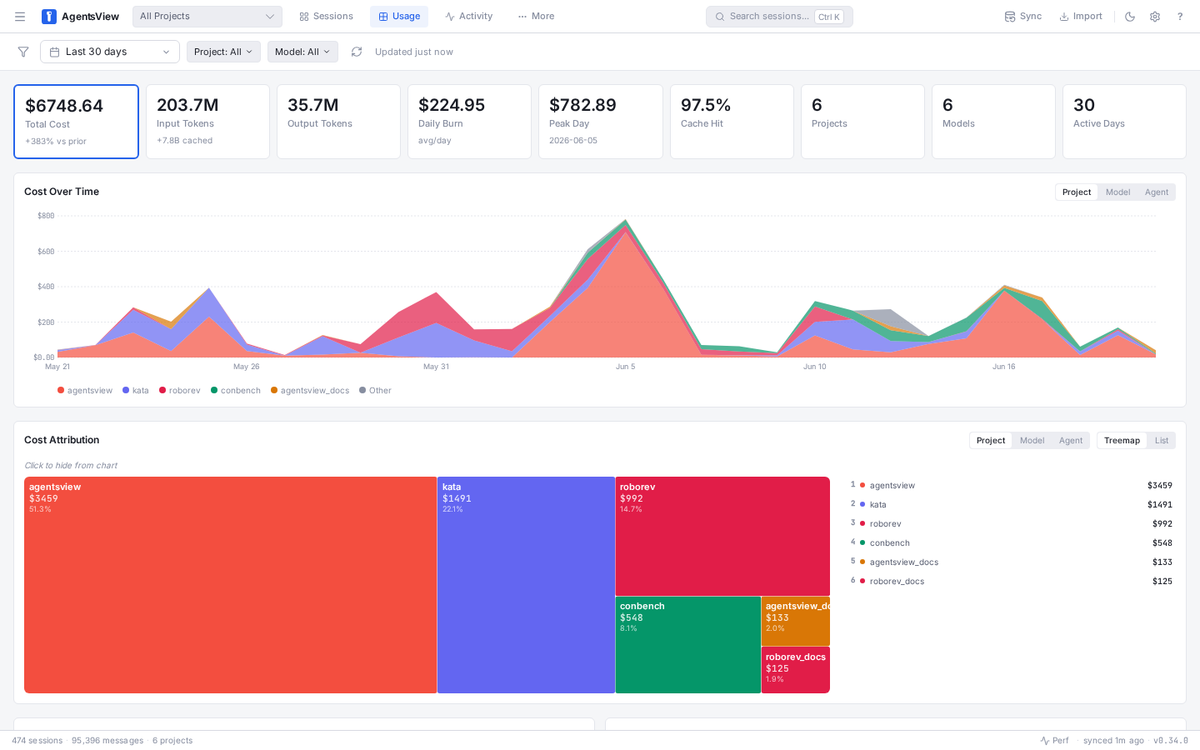Toggle agentsview_docs series in chart legend
Image resolution: width=1200 pixels, height=750 pixels.
pyautogui.click(x=310, y=390)
